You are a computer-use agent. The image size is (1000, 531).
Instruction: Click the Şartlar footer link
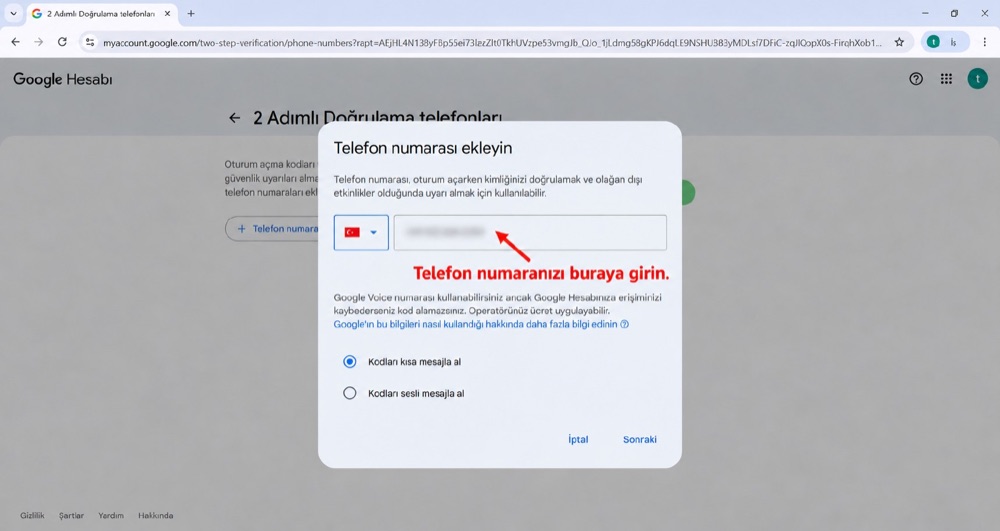[71, 516]
